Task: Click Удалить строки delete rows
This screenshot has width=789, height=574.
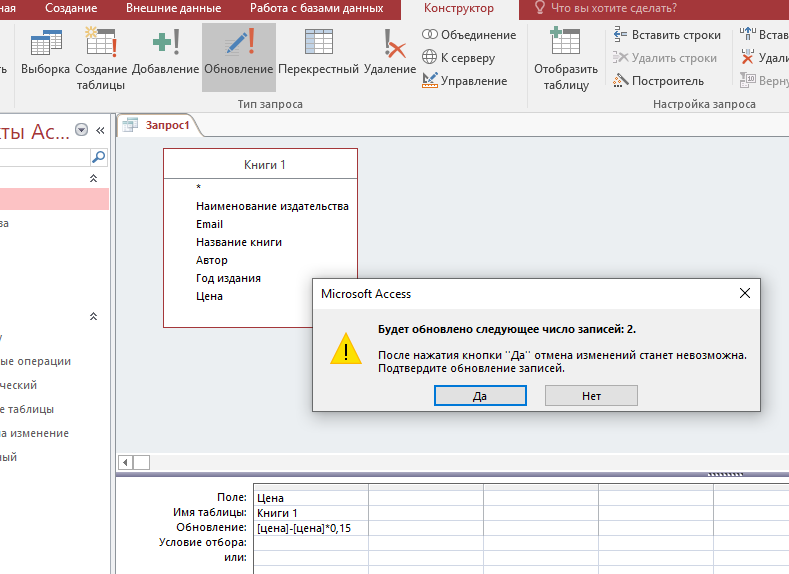Action: tap(665, 58)
